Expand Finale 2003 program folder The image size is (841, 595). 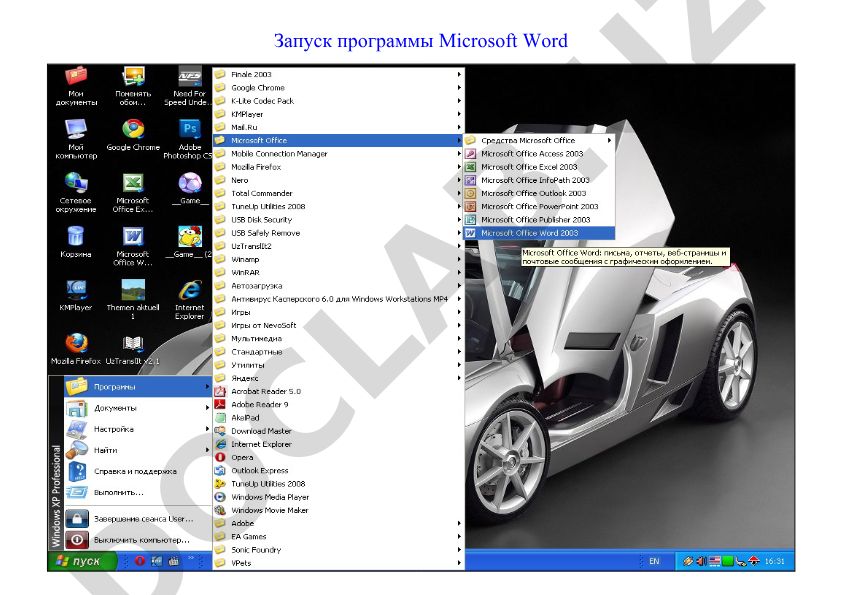pyautogui.click(x=338, y=75)
